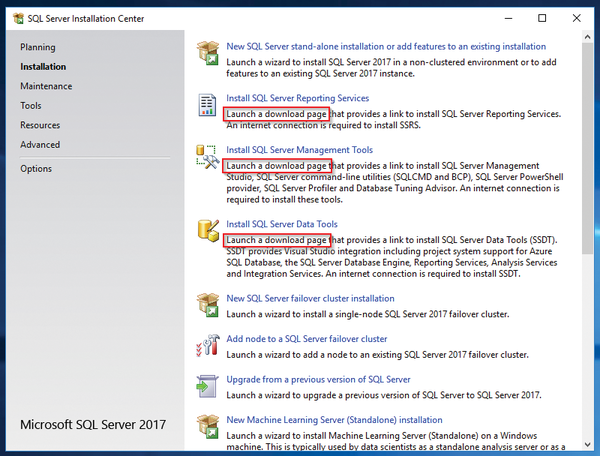Click Add node to a SQL Server failover cluster

pos(307,339)
